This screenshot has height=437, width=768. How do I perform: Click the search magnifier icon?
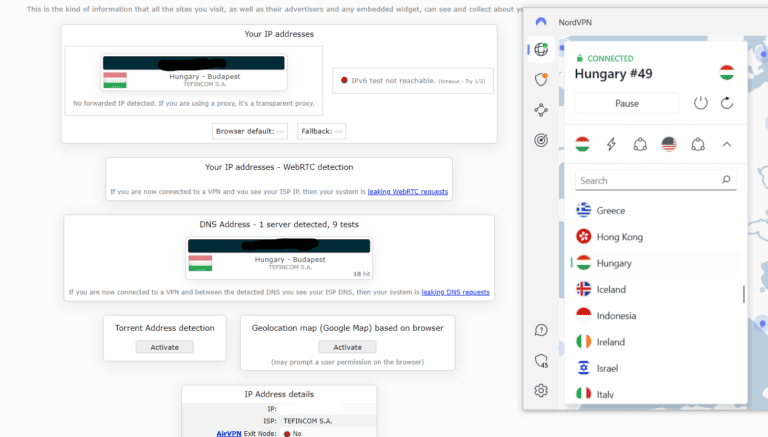(726, 180)
